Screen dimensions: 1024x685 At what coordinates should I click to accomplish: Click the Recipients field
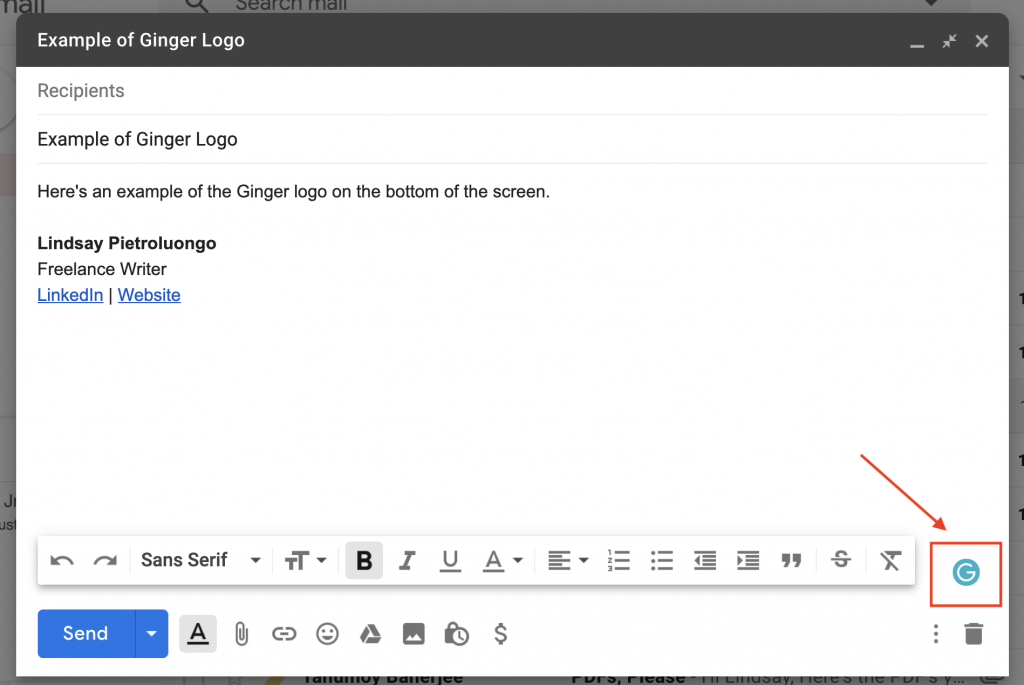(512, 91)
